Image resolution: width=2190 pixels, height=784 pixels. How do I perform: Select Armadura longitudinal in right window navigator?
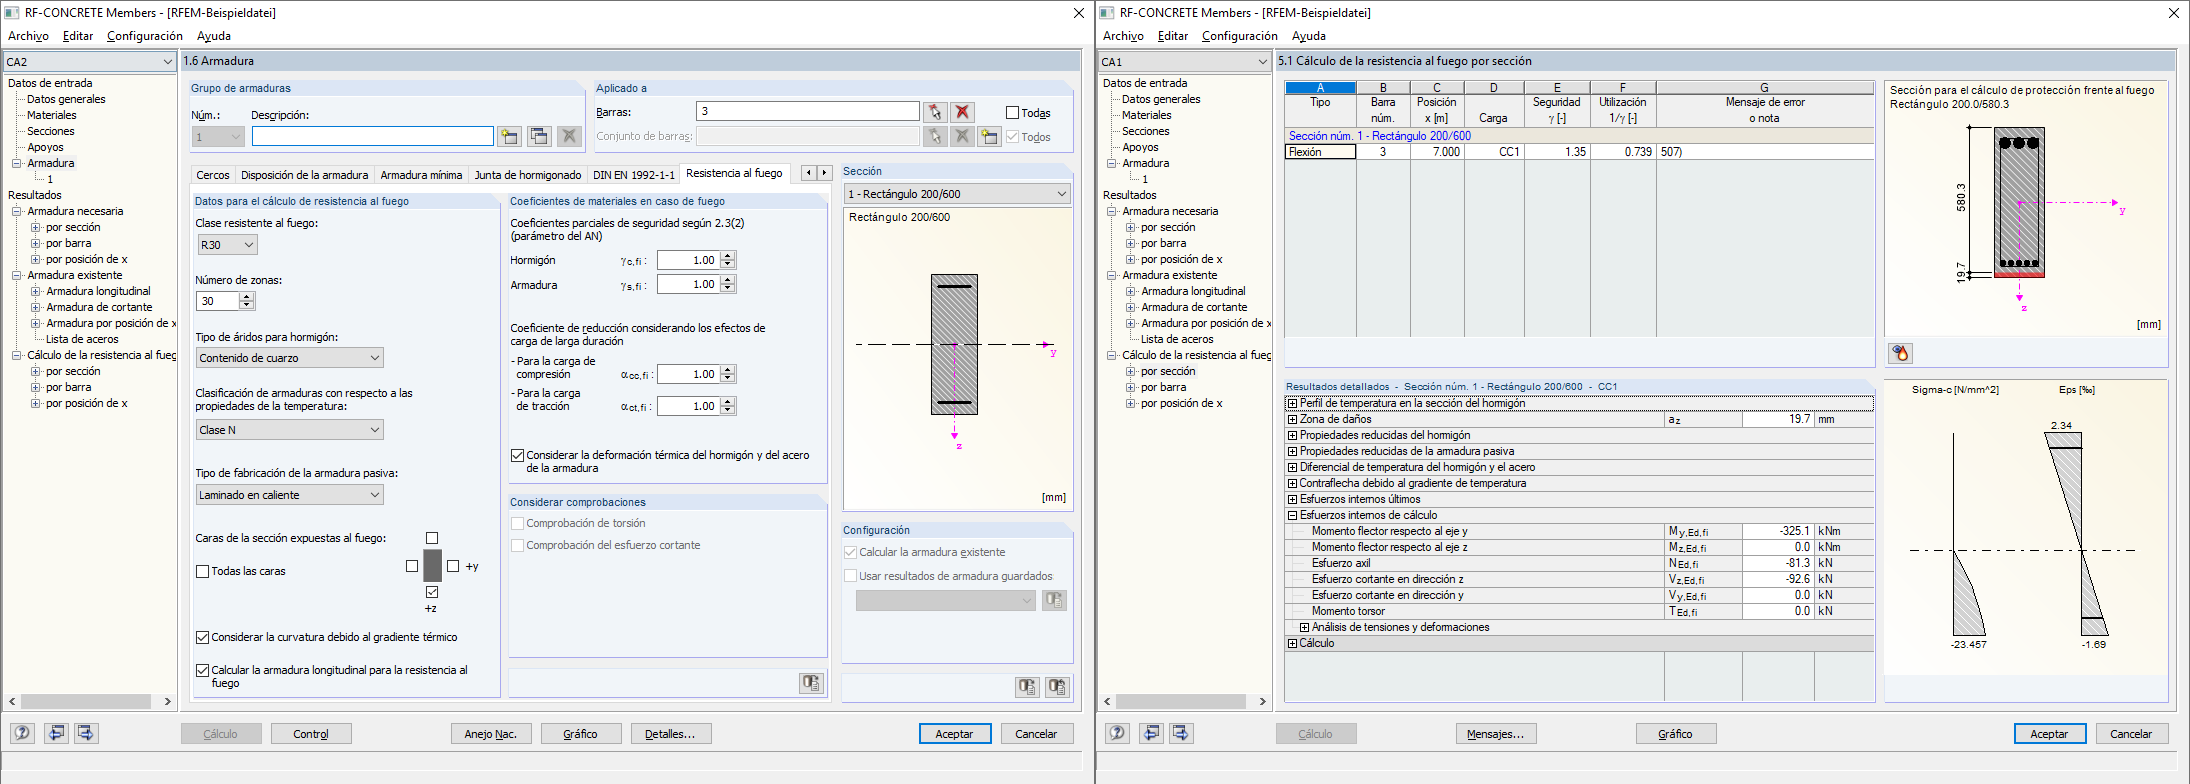[1193, 291]
